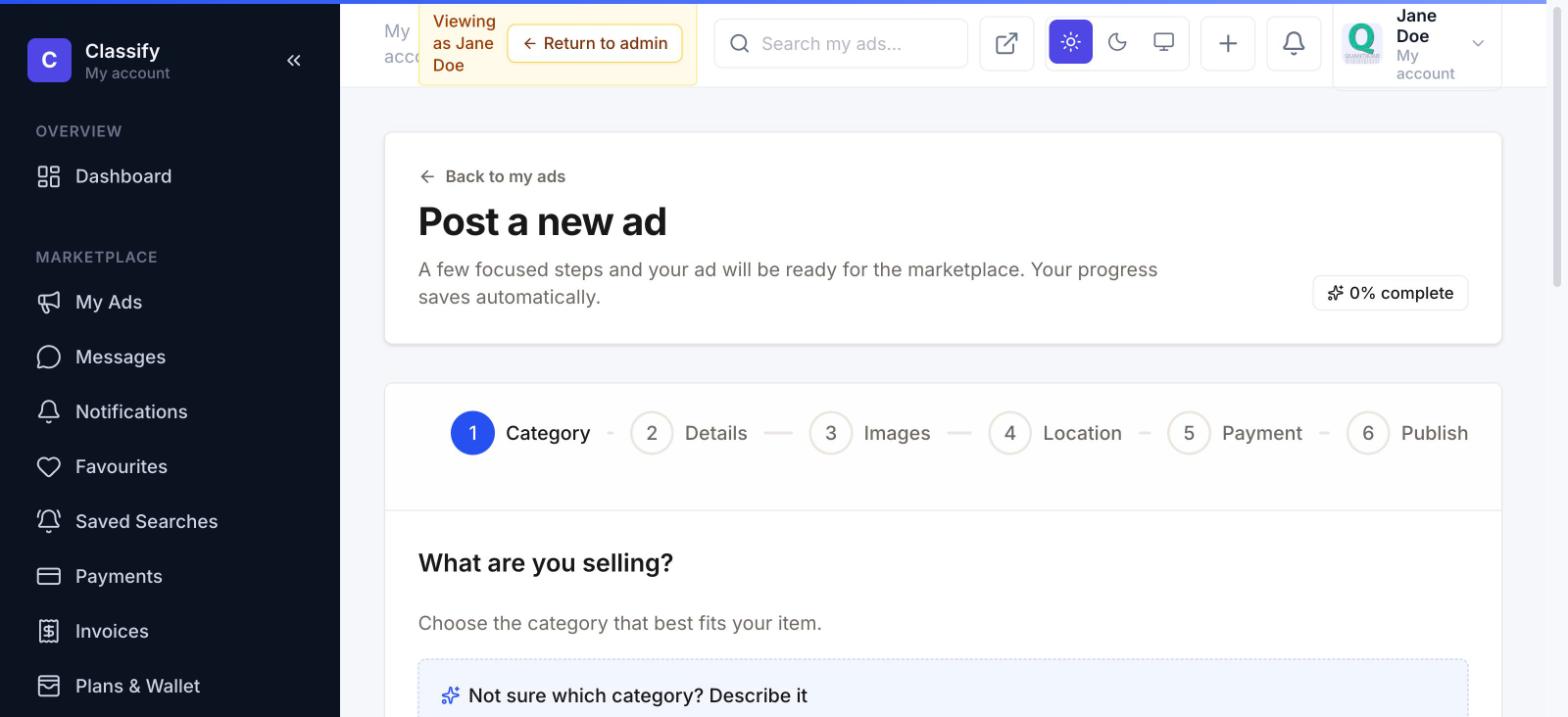Open Payments in sidebar
The height and width of the screenshot is (717, 1568).
tap(170, 577)
